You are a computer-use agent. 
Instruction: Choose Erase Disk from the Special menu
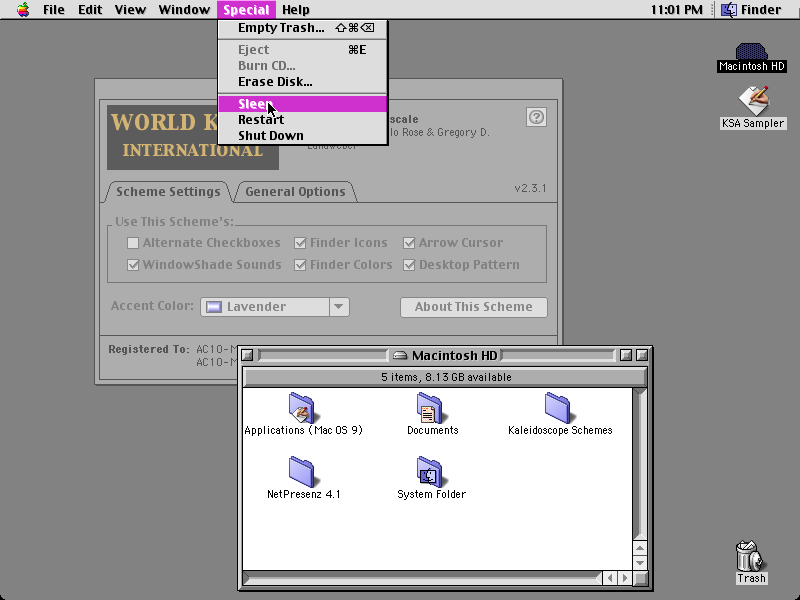coord(303,82)
